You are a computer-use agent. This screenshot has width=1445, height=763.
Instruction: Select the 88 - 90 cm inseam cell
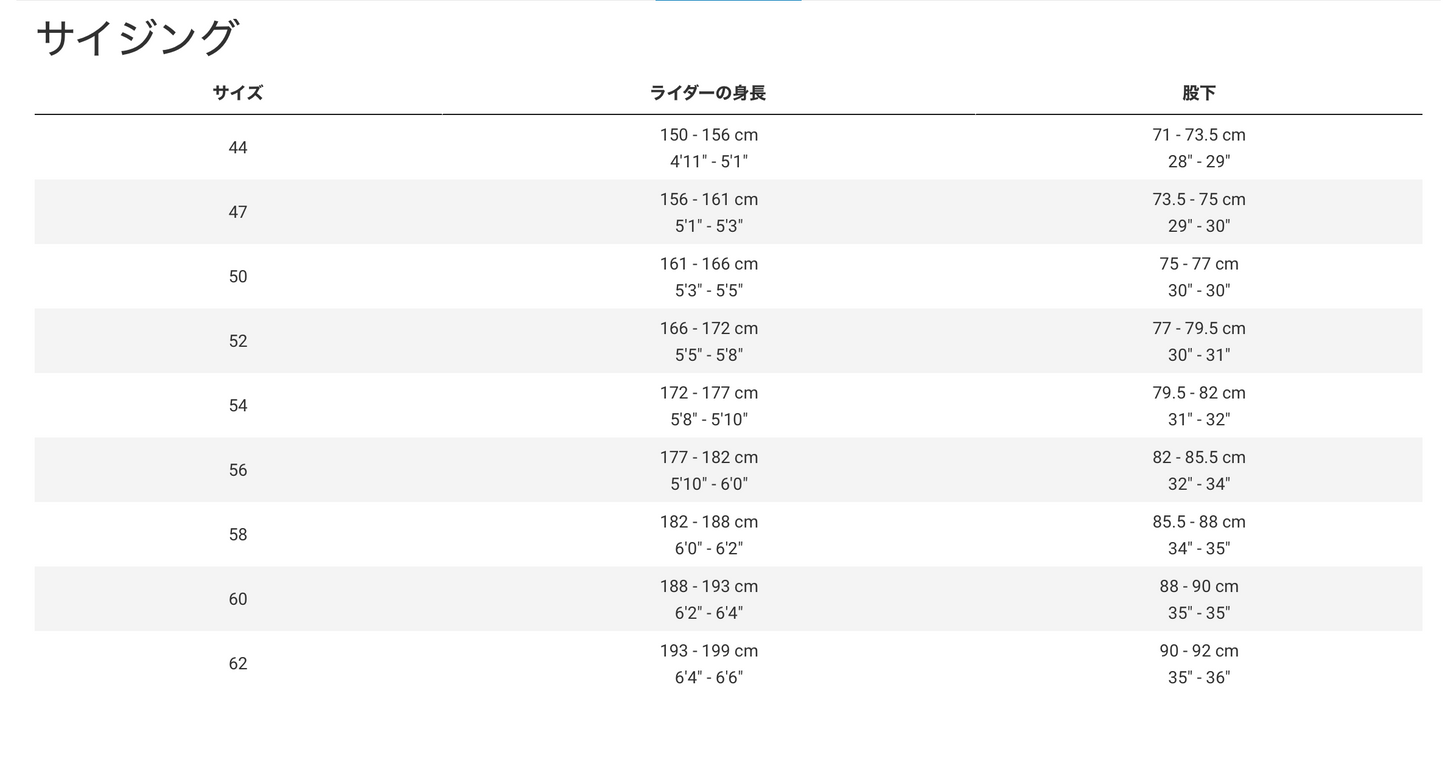(1198, 586)
